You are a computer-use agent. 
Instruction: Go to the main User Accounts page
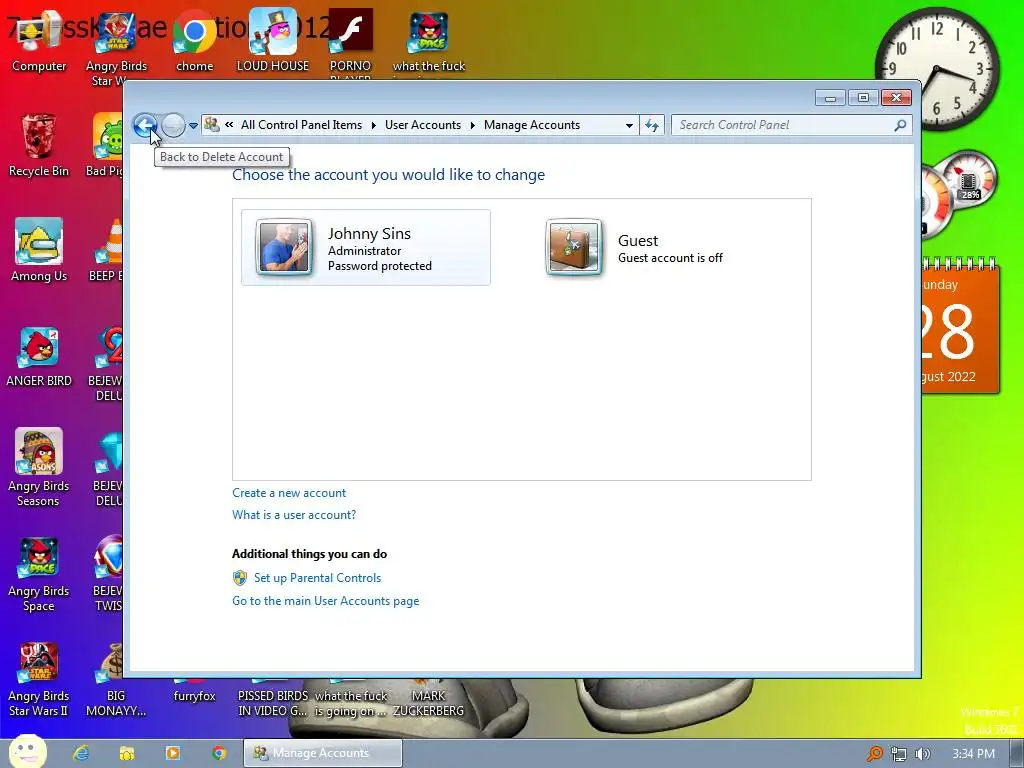(x=325, y=601)
